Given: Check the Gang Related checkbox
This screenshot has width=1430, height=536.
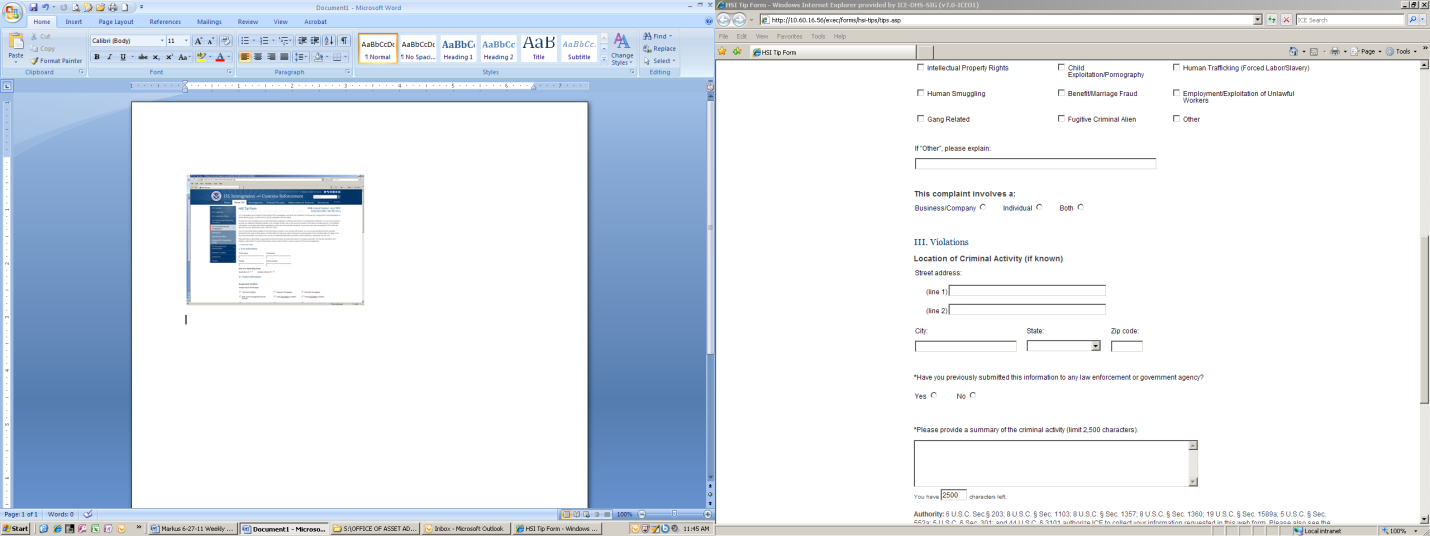Looking at the screenshot, I should click(x=921, y=119).
